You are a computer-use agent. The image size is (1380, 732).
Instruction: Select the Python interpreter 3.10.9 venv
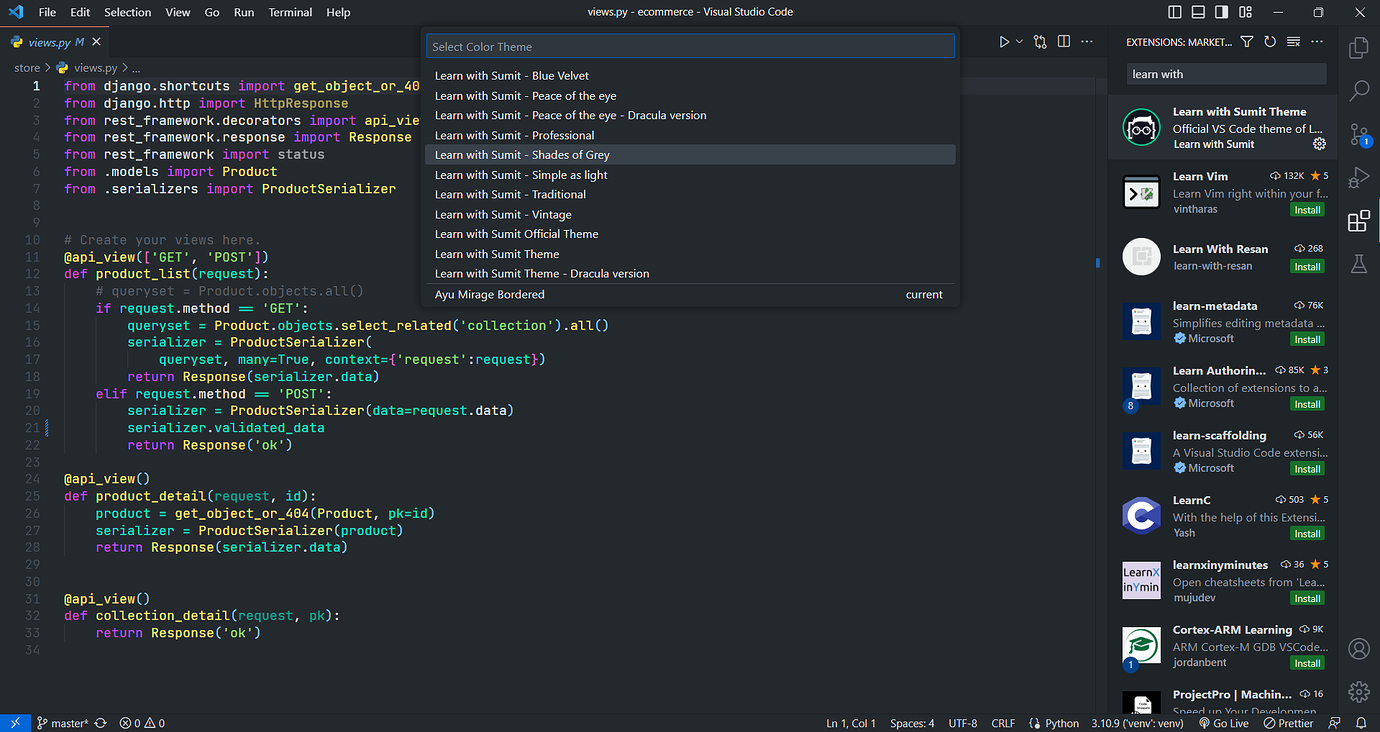pos(1137,722)
